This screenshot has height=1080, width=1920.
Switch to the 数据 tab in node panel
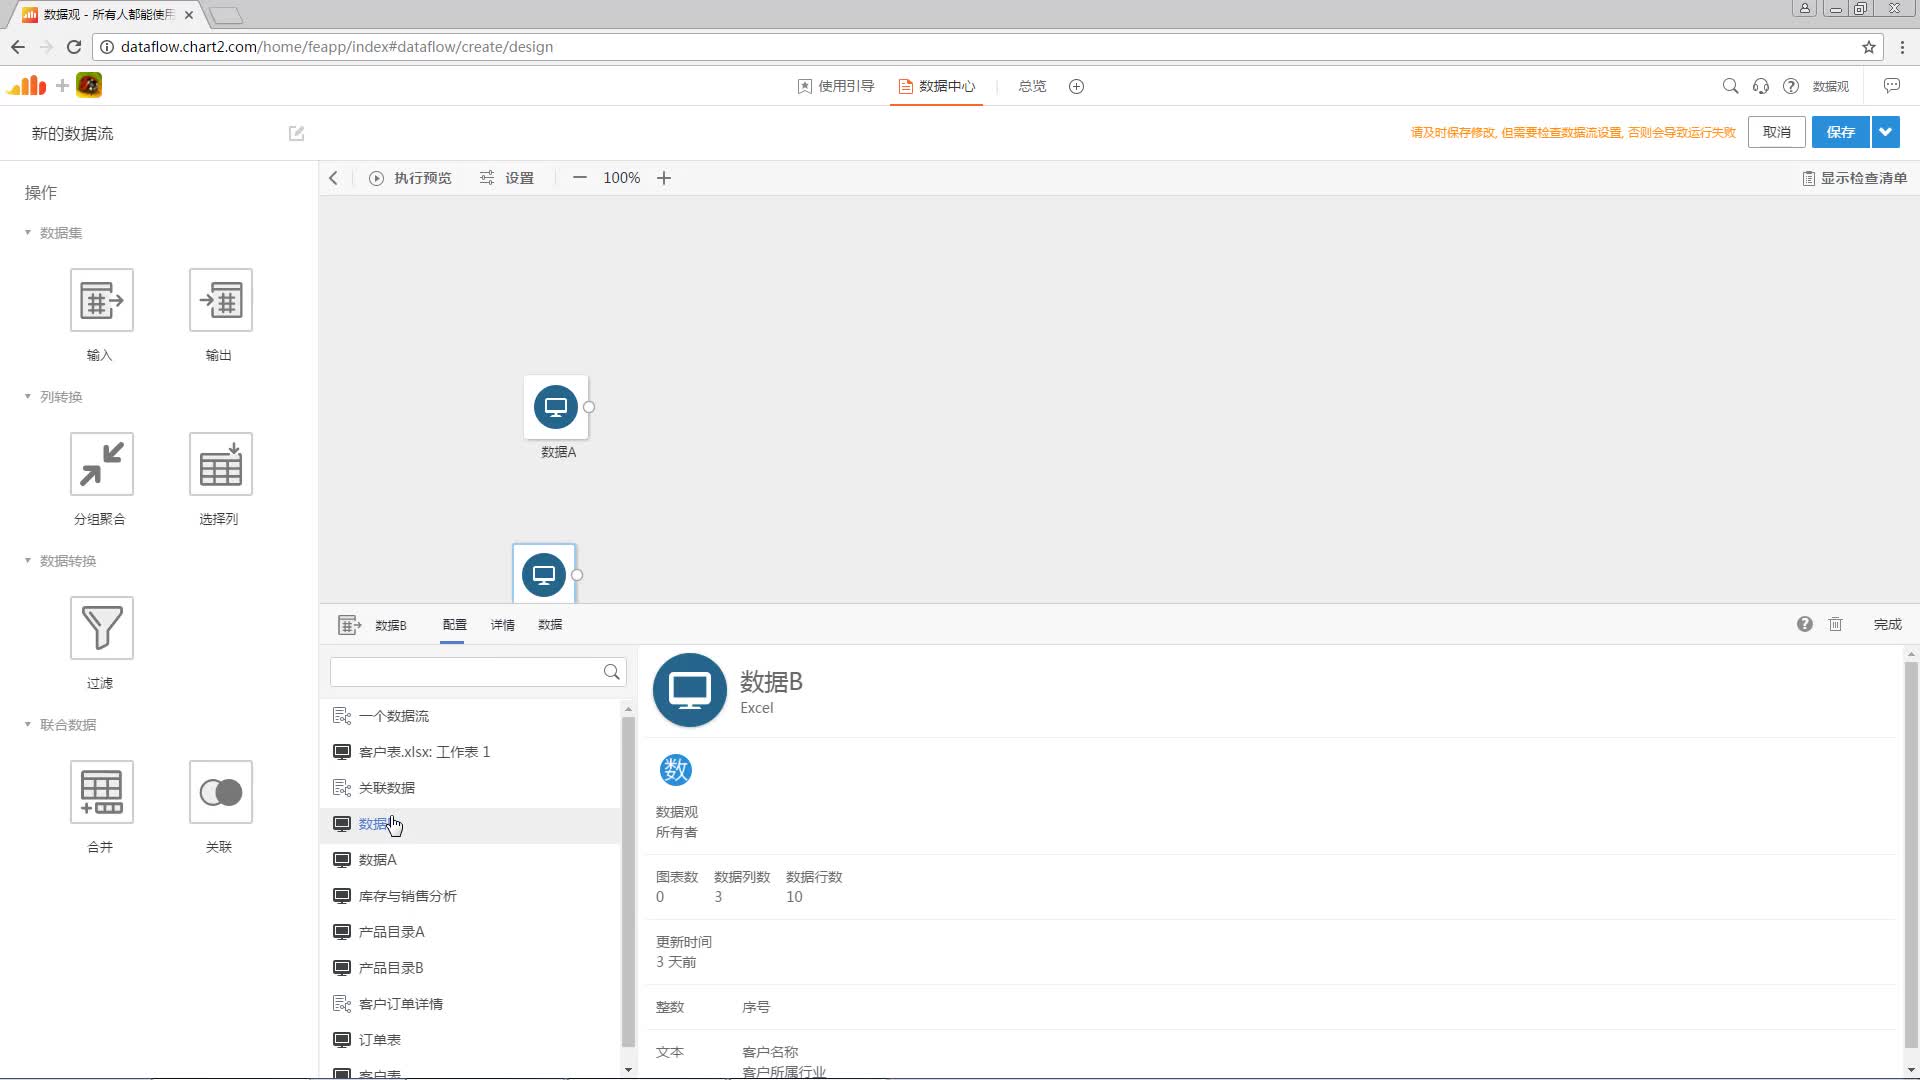550,625
